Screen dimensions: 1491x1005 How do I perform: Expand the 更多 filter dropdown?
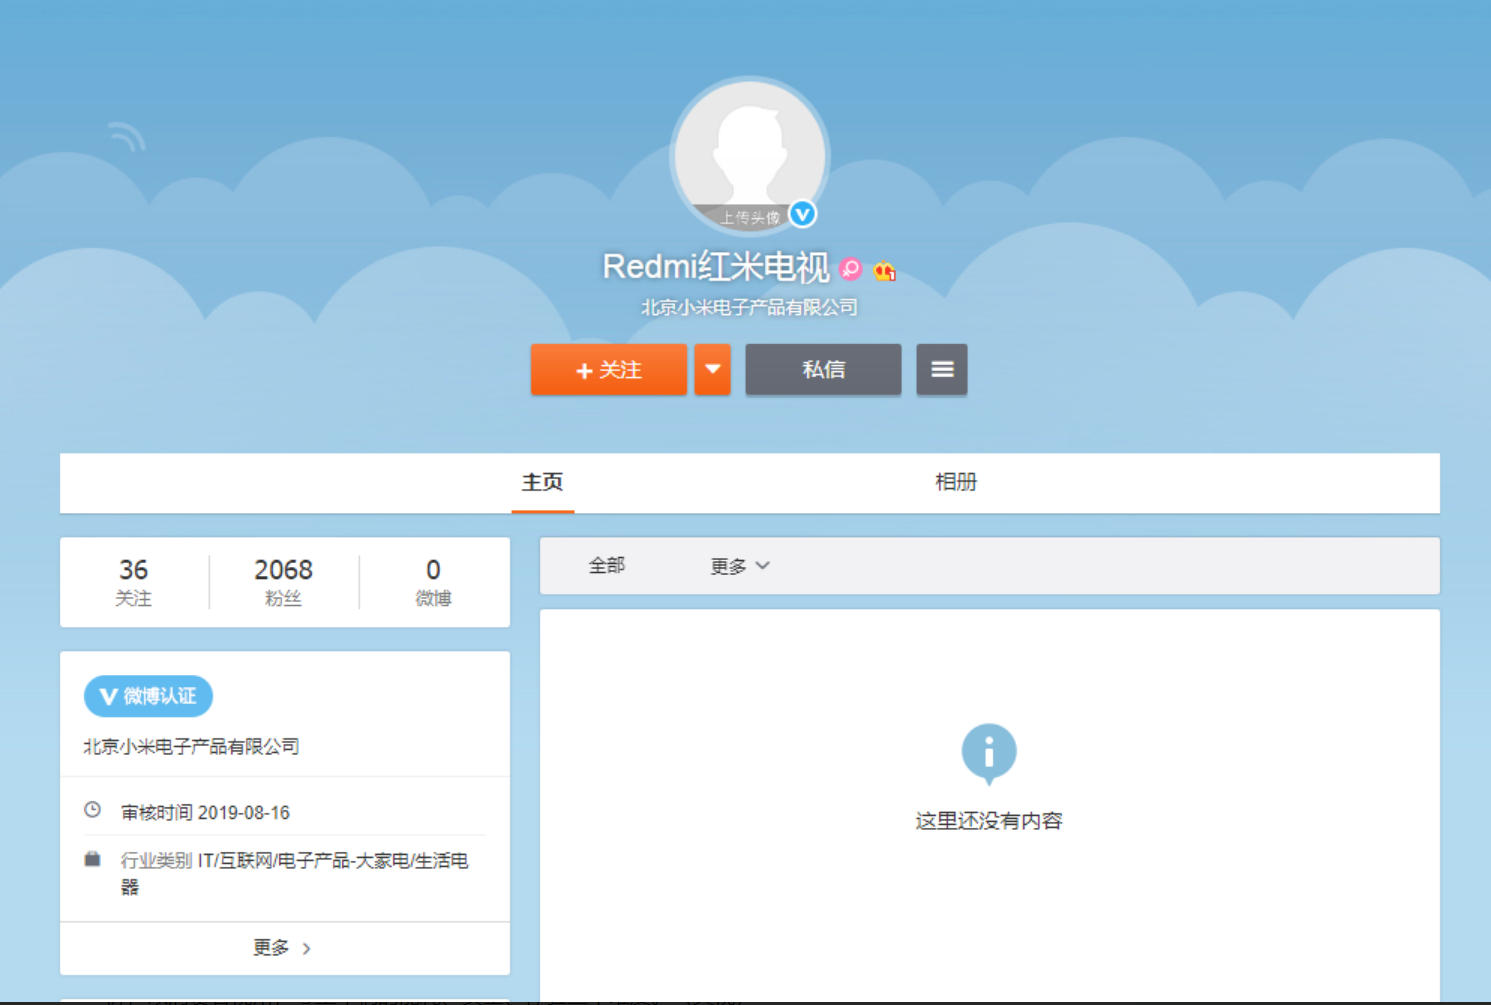point(740,566)
